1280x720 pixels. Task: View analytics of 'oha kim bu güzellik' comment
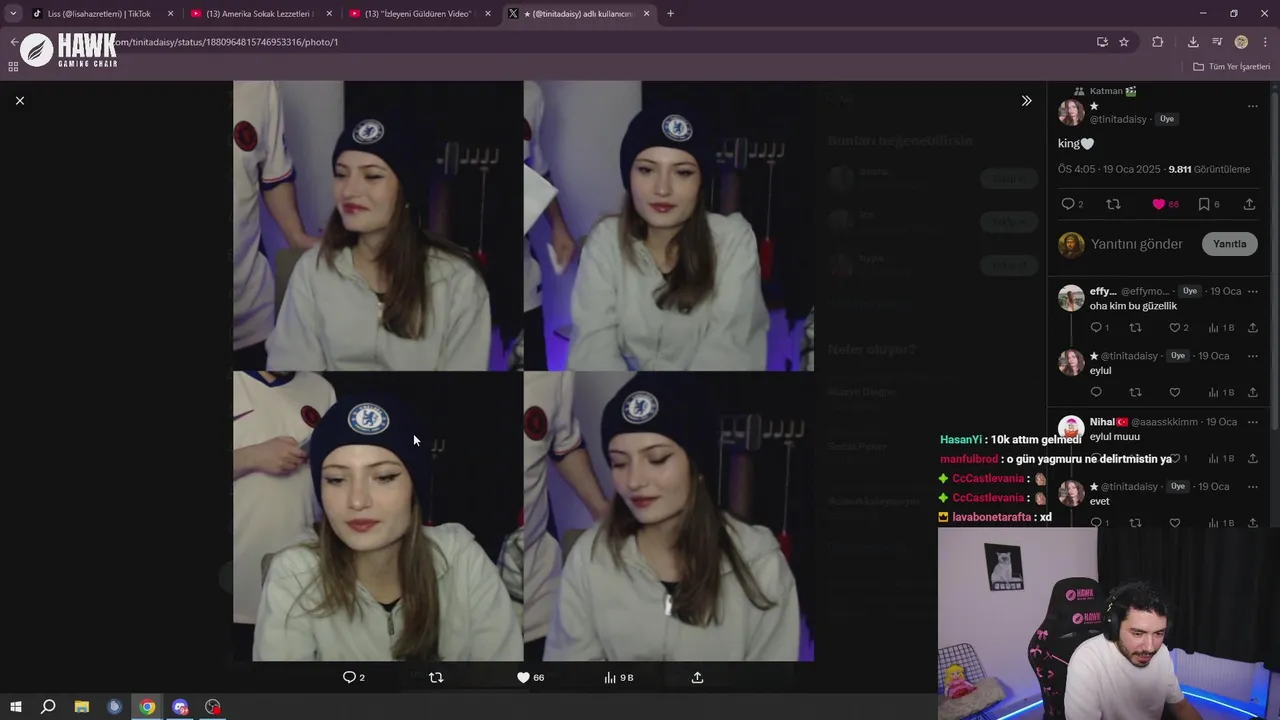tap(1214, 327)
